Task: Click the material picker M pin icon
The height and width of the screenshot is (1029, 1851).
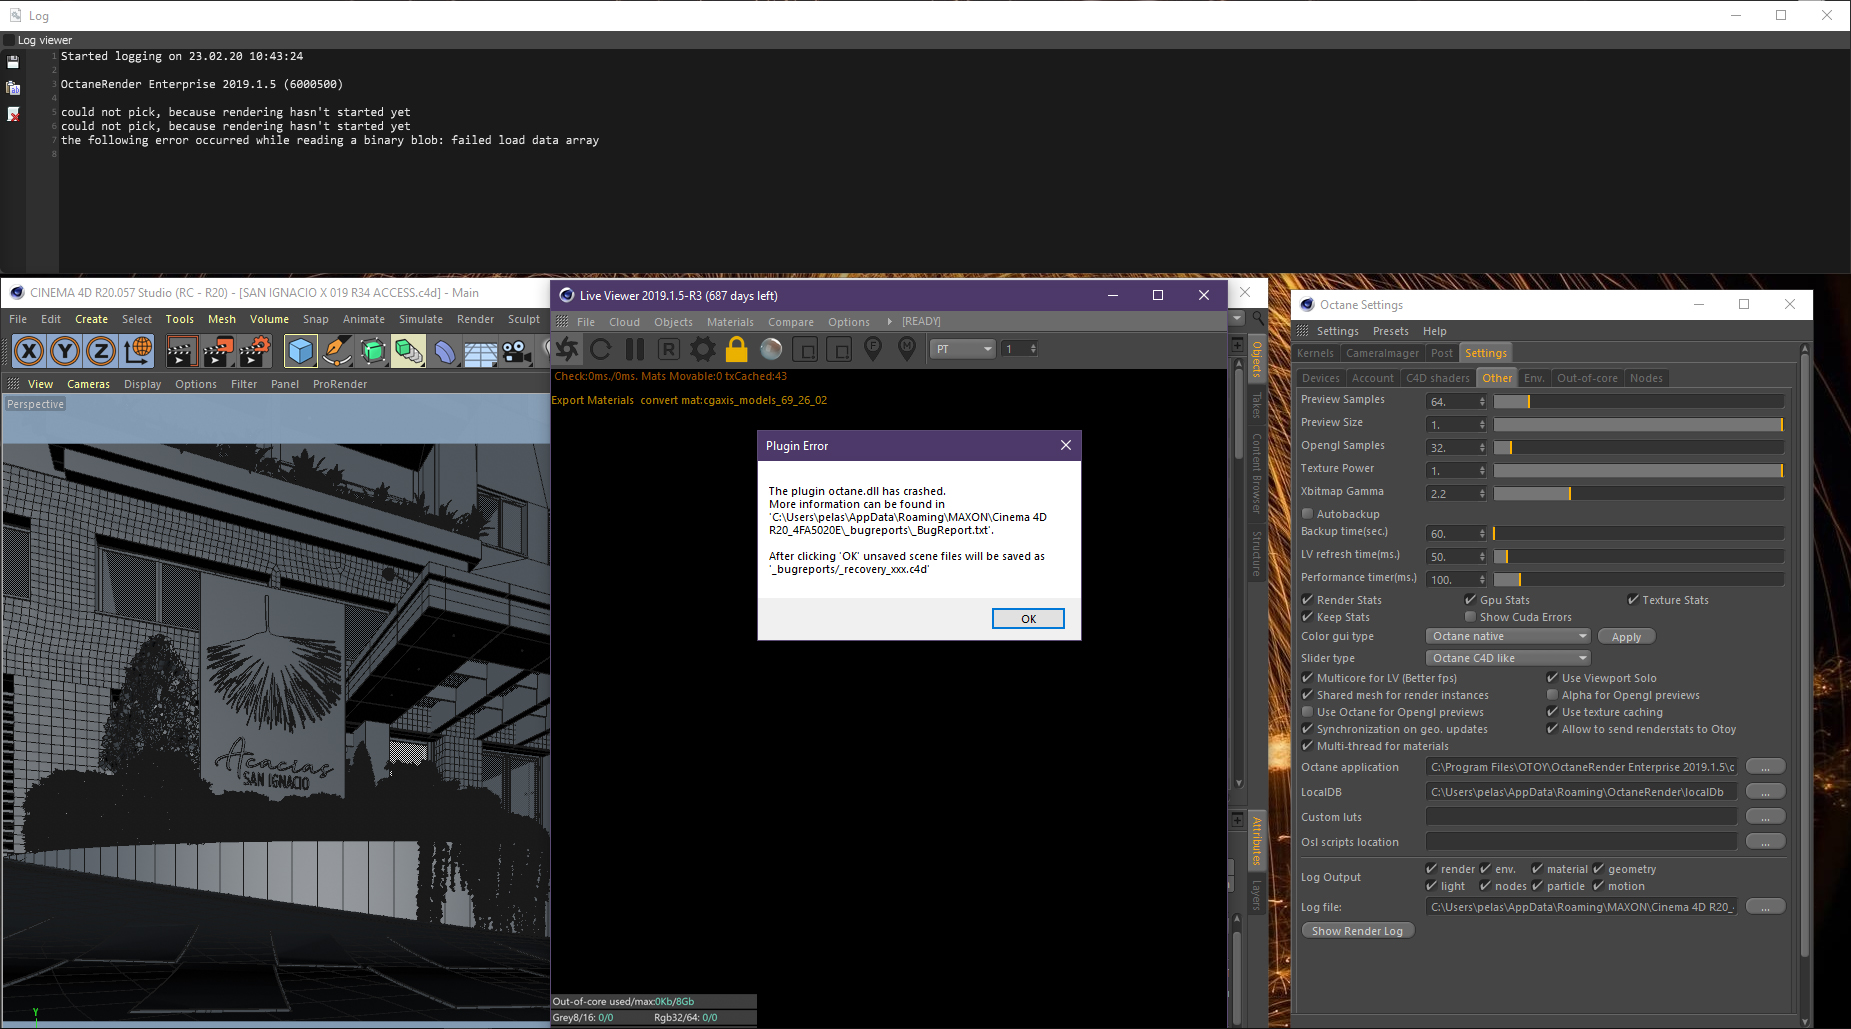Action: (907, 349)
